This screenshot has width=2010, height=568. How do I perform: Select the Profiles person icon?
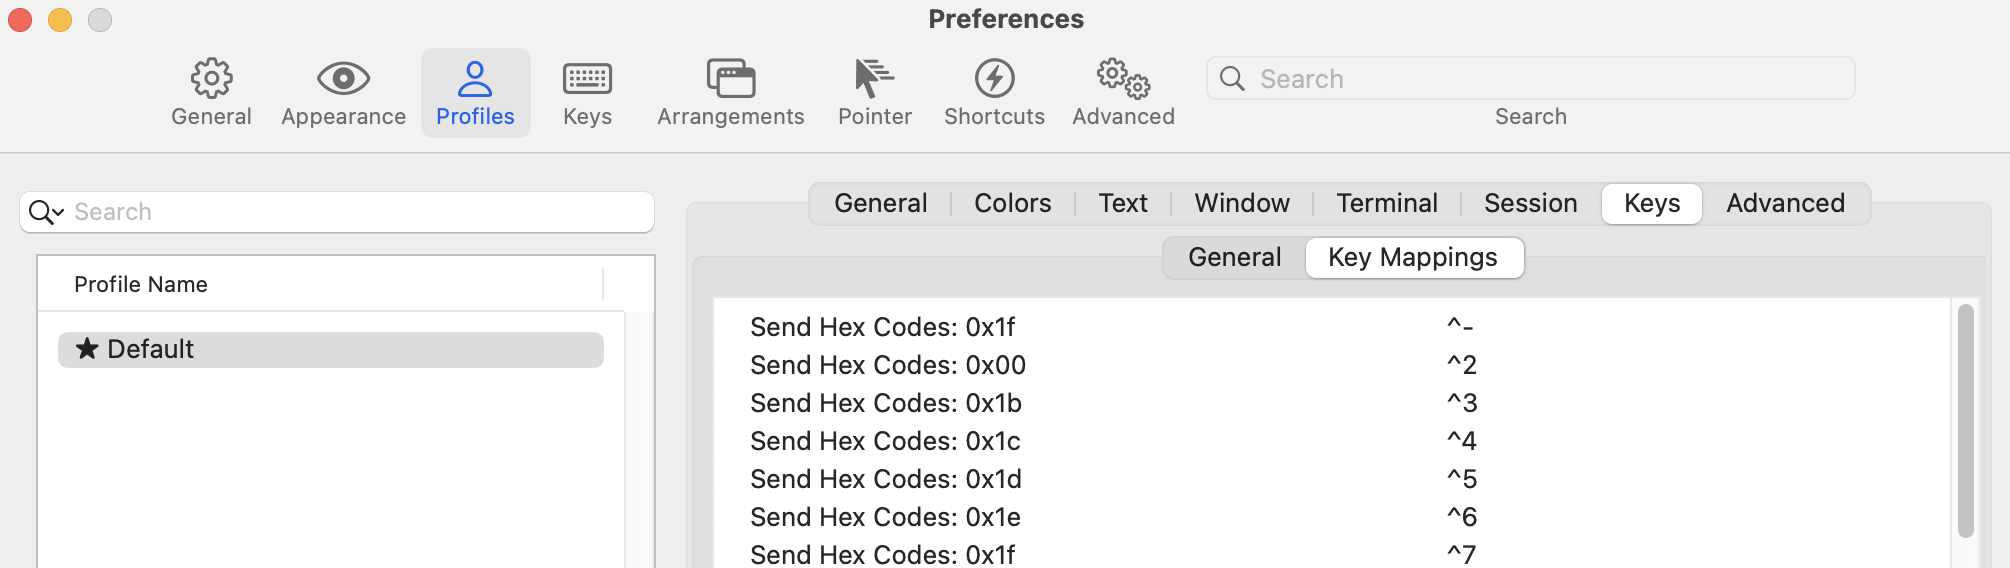[475, 78]
